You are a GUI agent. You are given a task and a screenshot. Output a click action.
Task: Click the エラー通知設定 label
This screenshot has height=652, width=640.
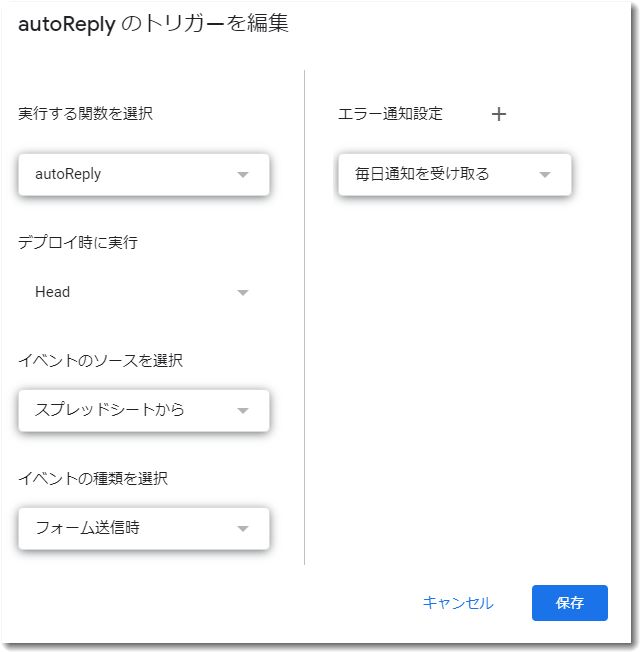[390, 114]
